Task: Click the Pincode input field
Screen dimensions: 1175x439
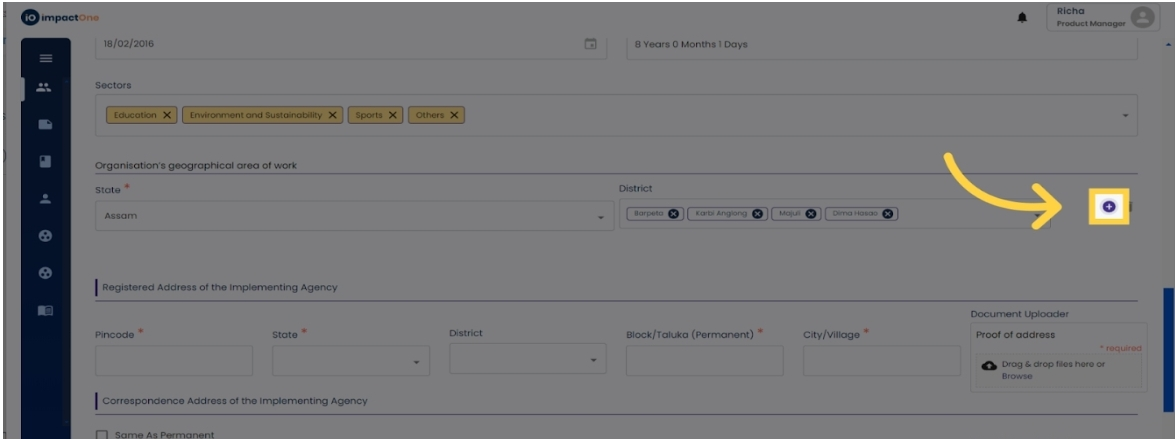Action: point(174,360)
